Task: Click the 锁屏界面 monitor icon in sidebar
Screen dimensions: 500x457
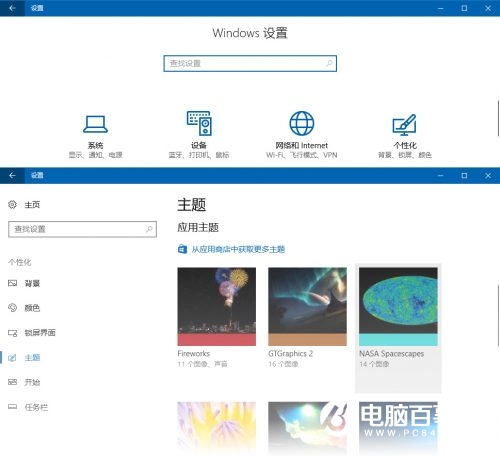Action: click(x=12, y=333)
